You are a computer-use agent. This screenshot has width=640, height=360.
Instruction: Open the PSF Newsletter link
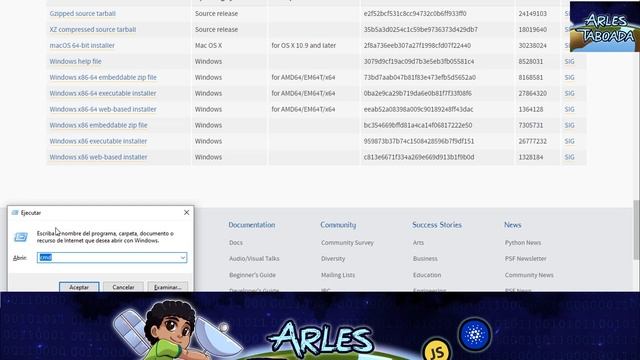[525, 258]
